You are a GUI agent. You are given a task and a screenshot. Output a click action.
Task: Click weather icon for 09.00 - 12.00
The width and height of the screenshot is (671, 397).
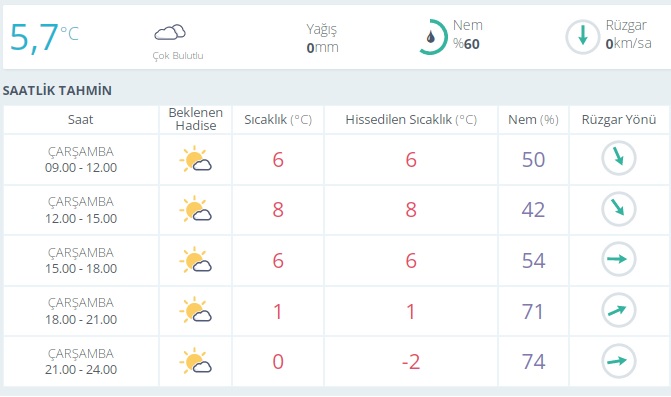196,160
